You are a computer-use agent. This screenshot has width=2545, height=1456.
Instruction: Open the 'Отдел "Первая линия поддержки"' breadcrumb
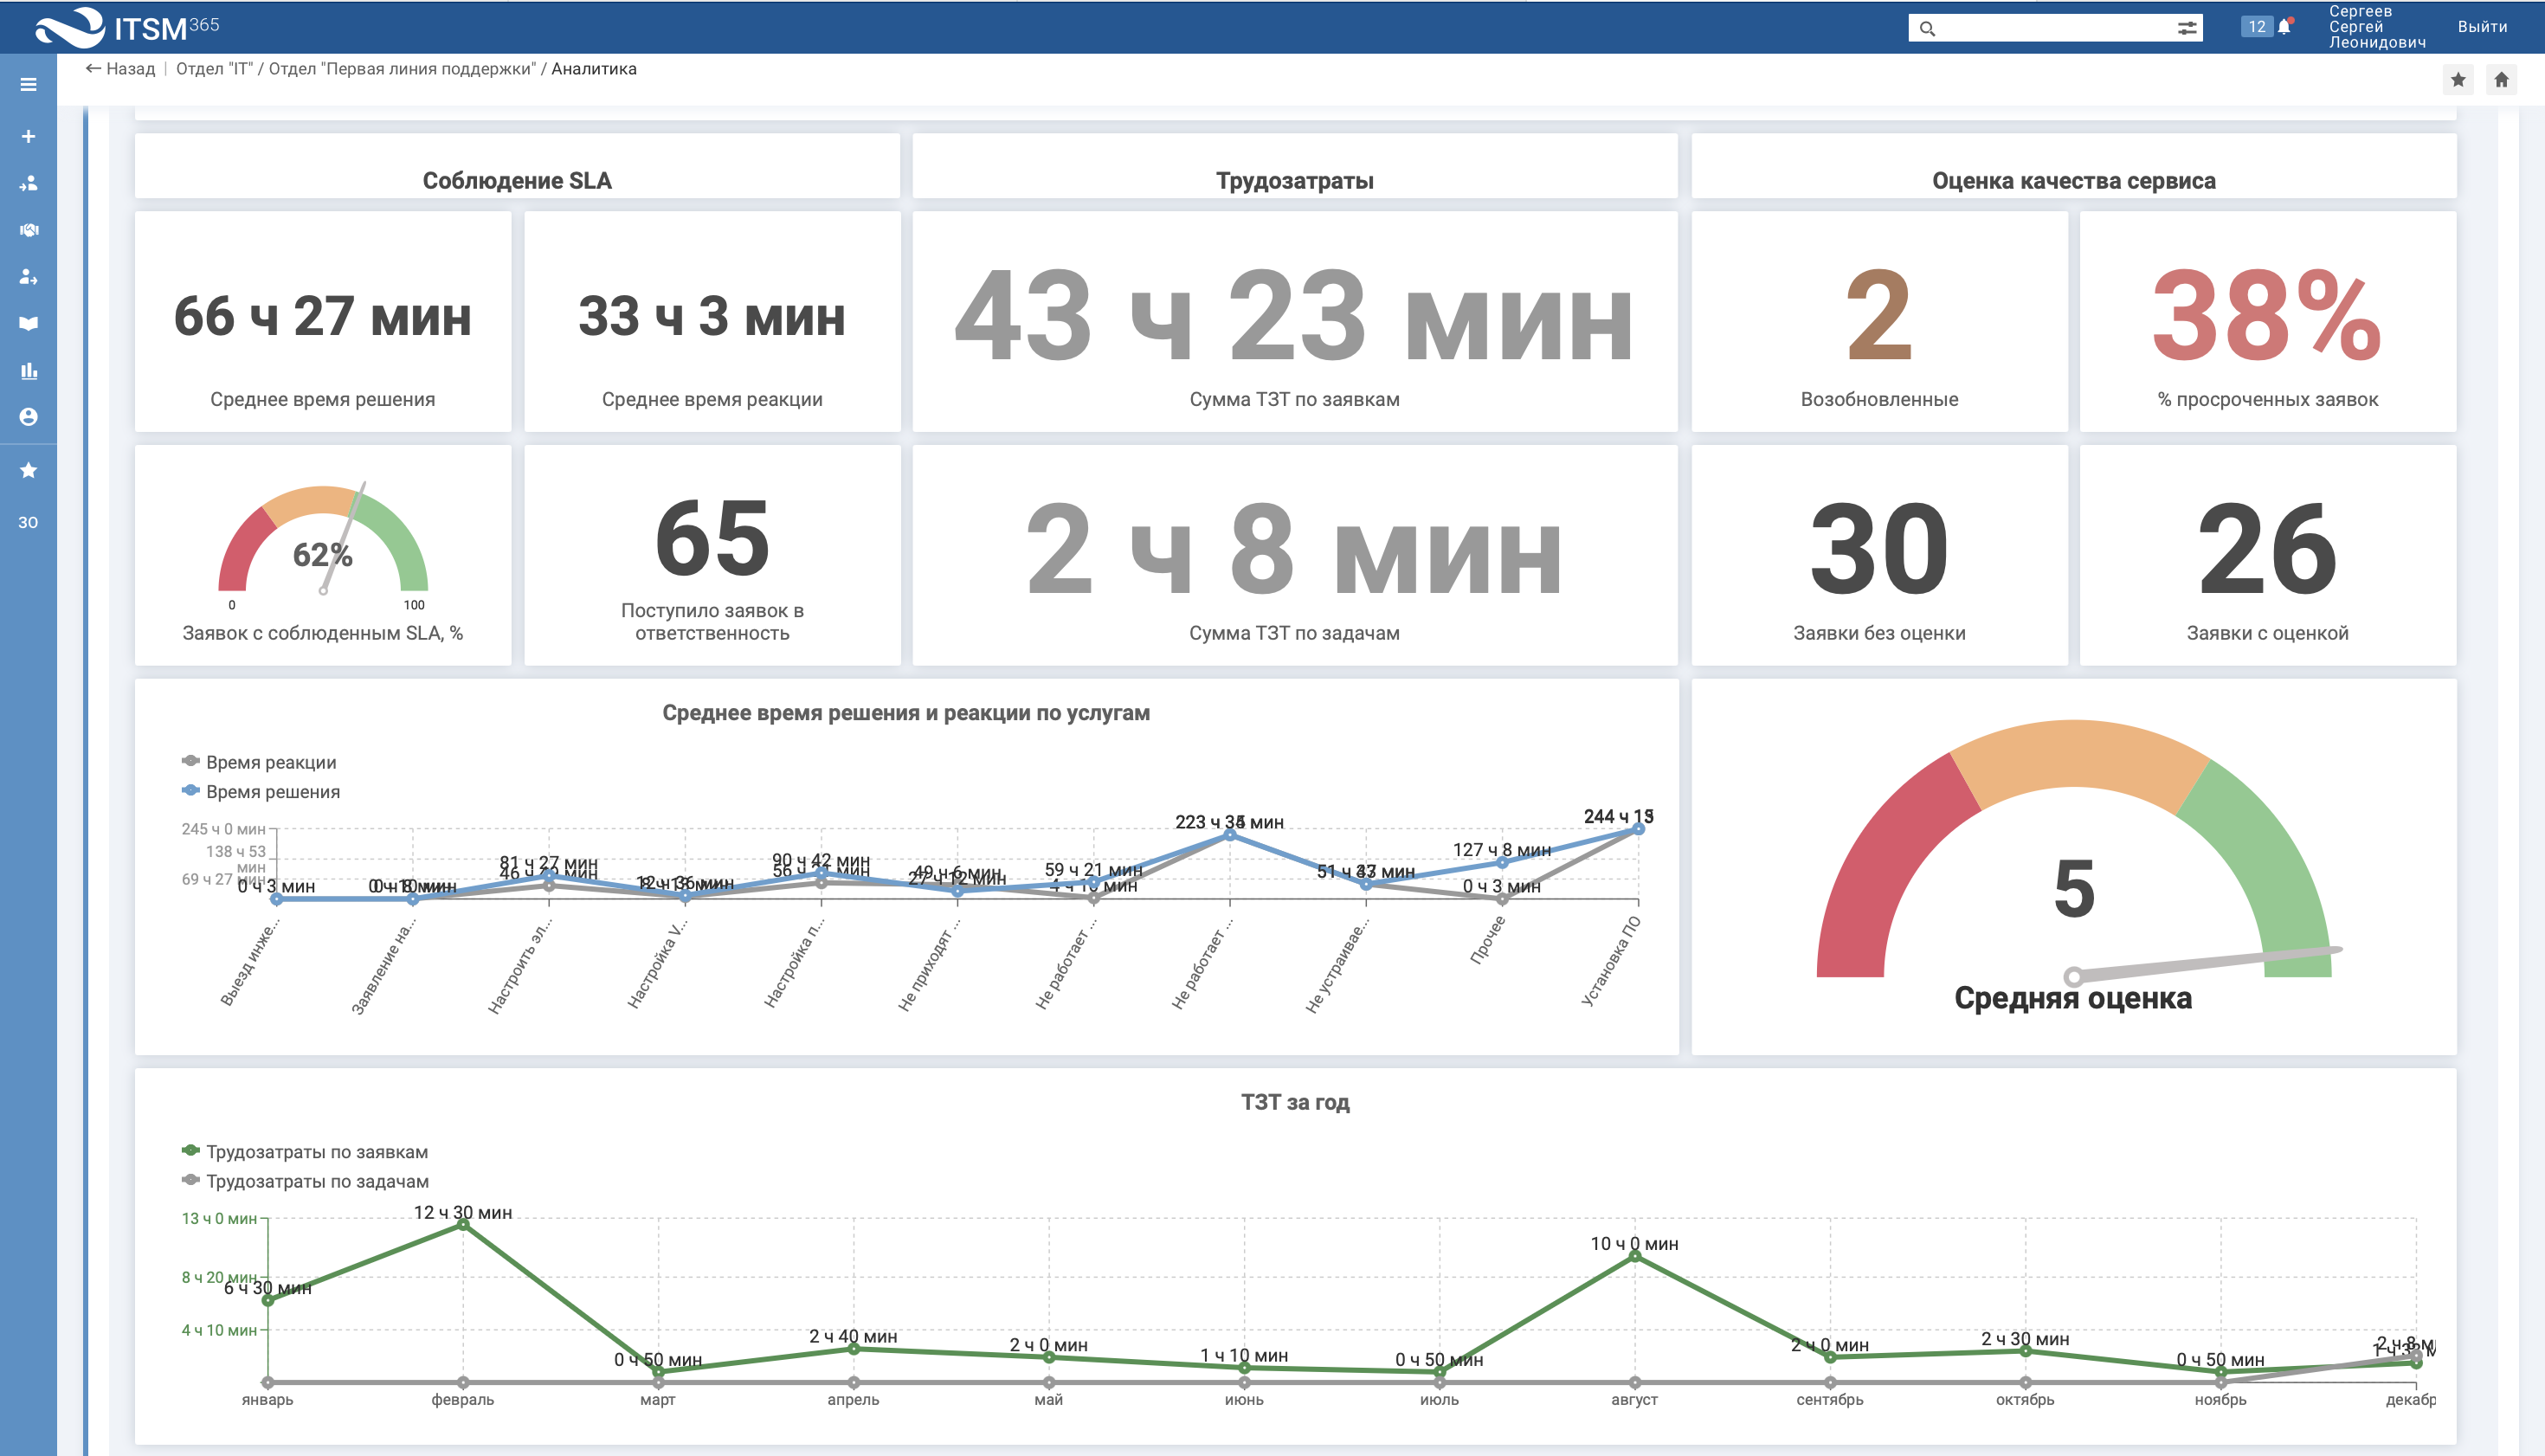[402, 69]
